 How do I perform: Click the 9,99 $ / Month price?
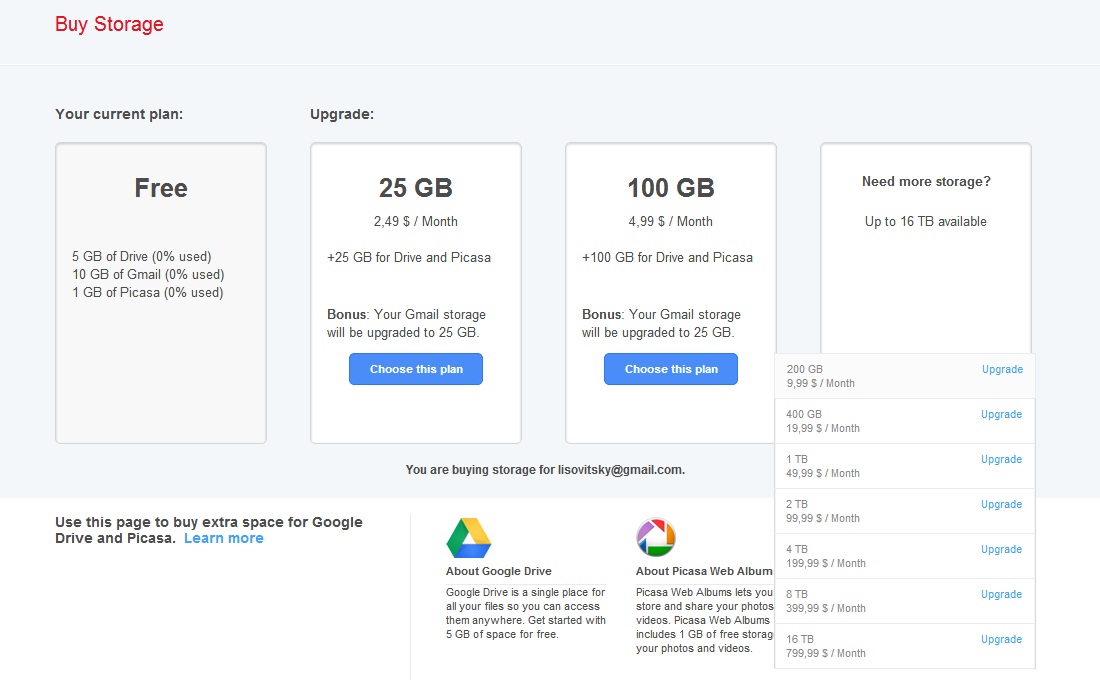point(821,383)
